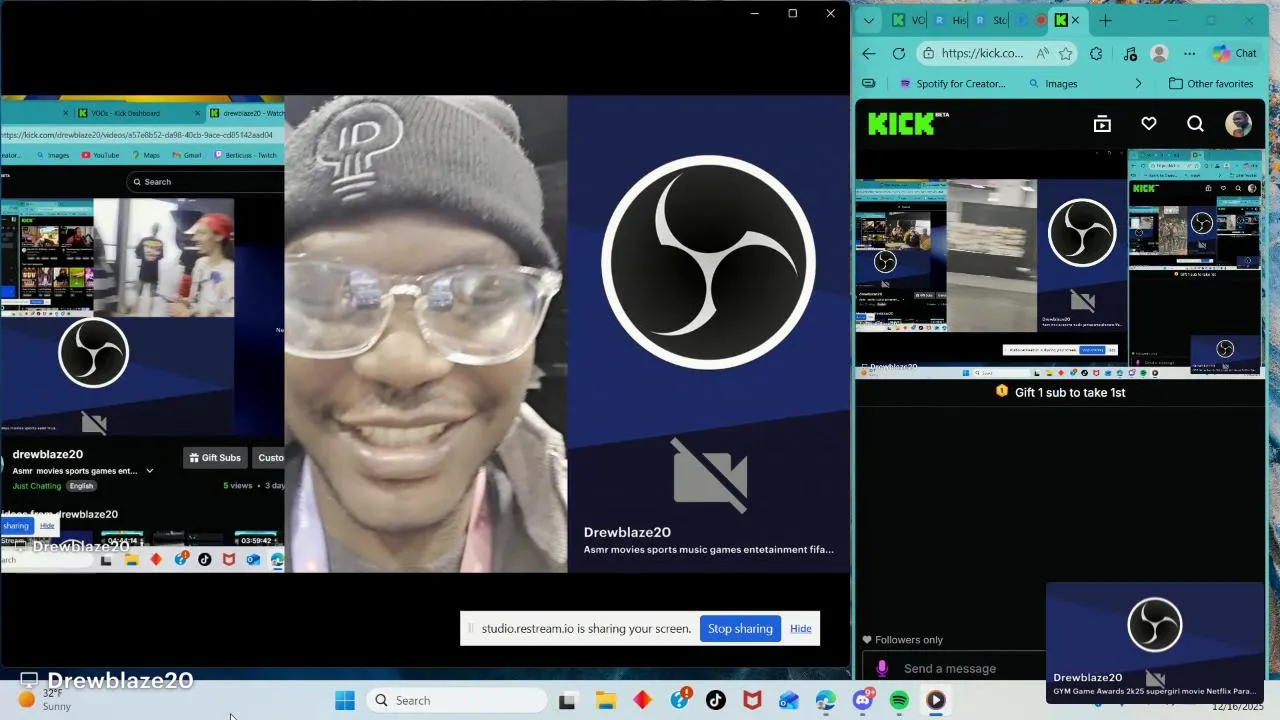
Task: Refresh the Kick page in Edge
Action: tap(898, 54)
